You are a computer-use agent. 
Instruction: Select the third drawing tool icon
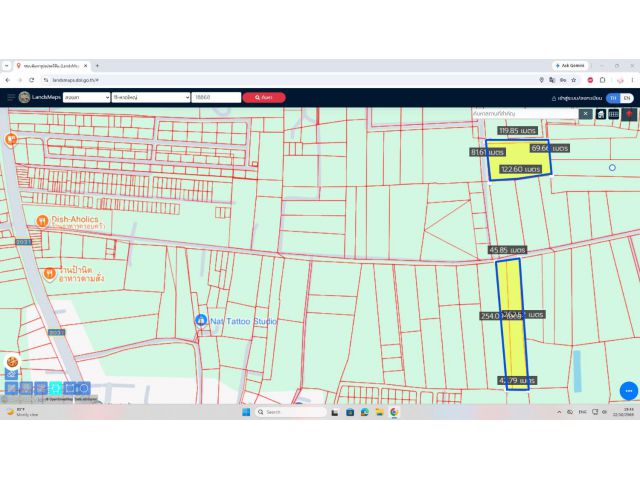[x=41, y=388]
